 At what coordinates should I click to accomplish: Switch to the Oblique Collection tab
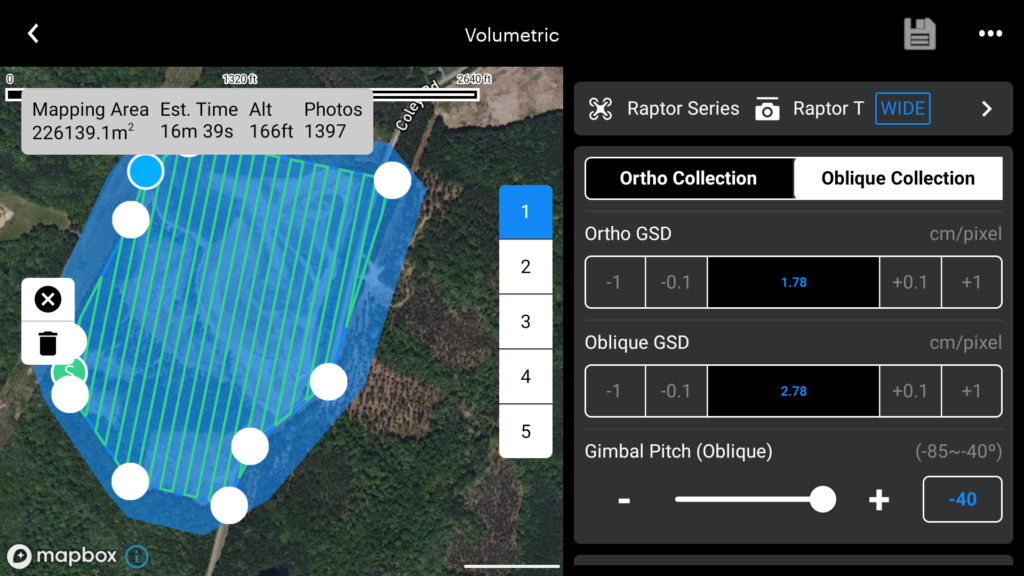(x=897, y=178)
